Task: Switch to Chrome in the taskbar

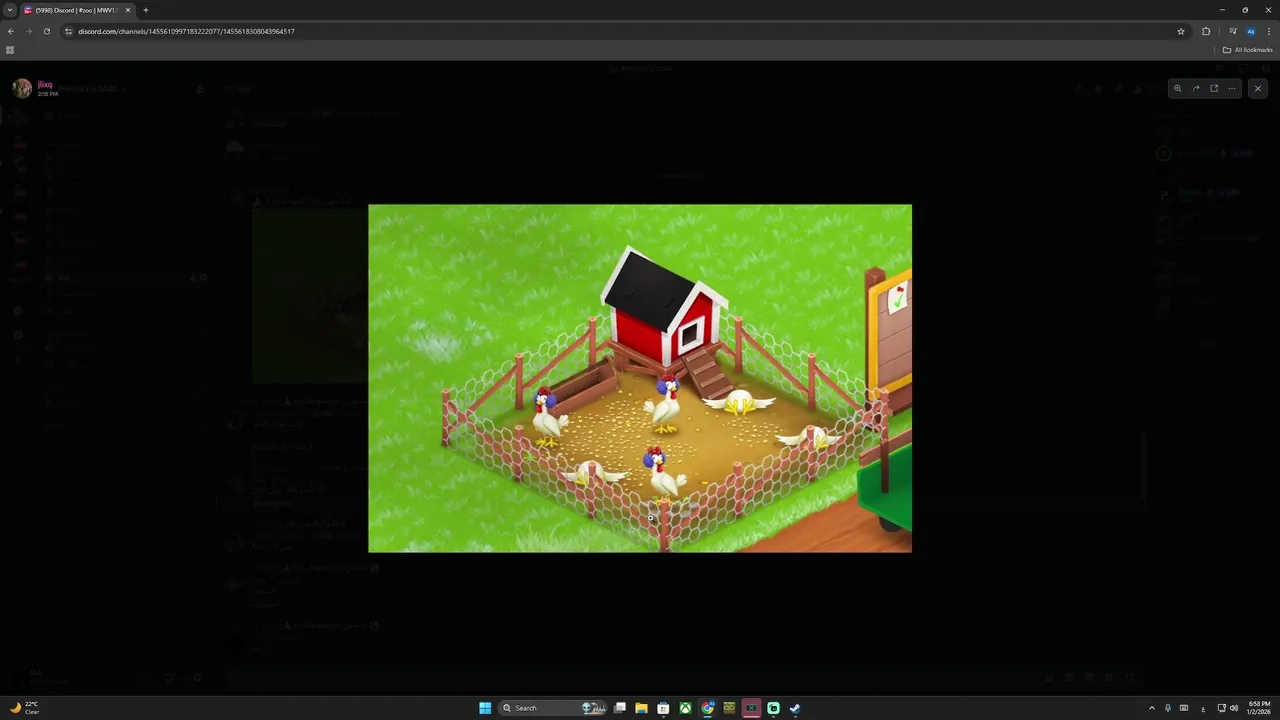Action: click(x=707, y=708)
